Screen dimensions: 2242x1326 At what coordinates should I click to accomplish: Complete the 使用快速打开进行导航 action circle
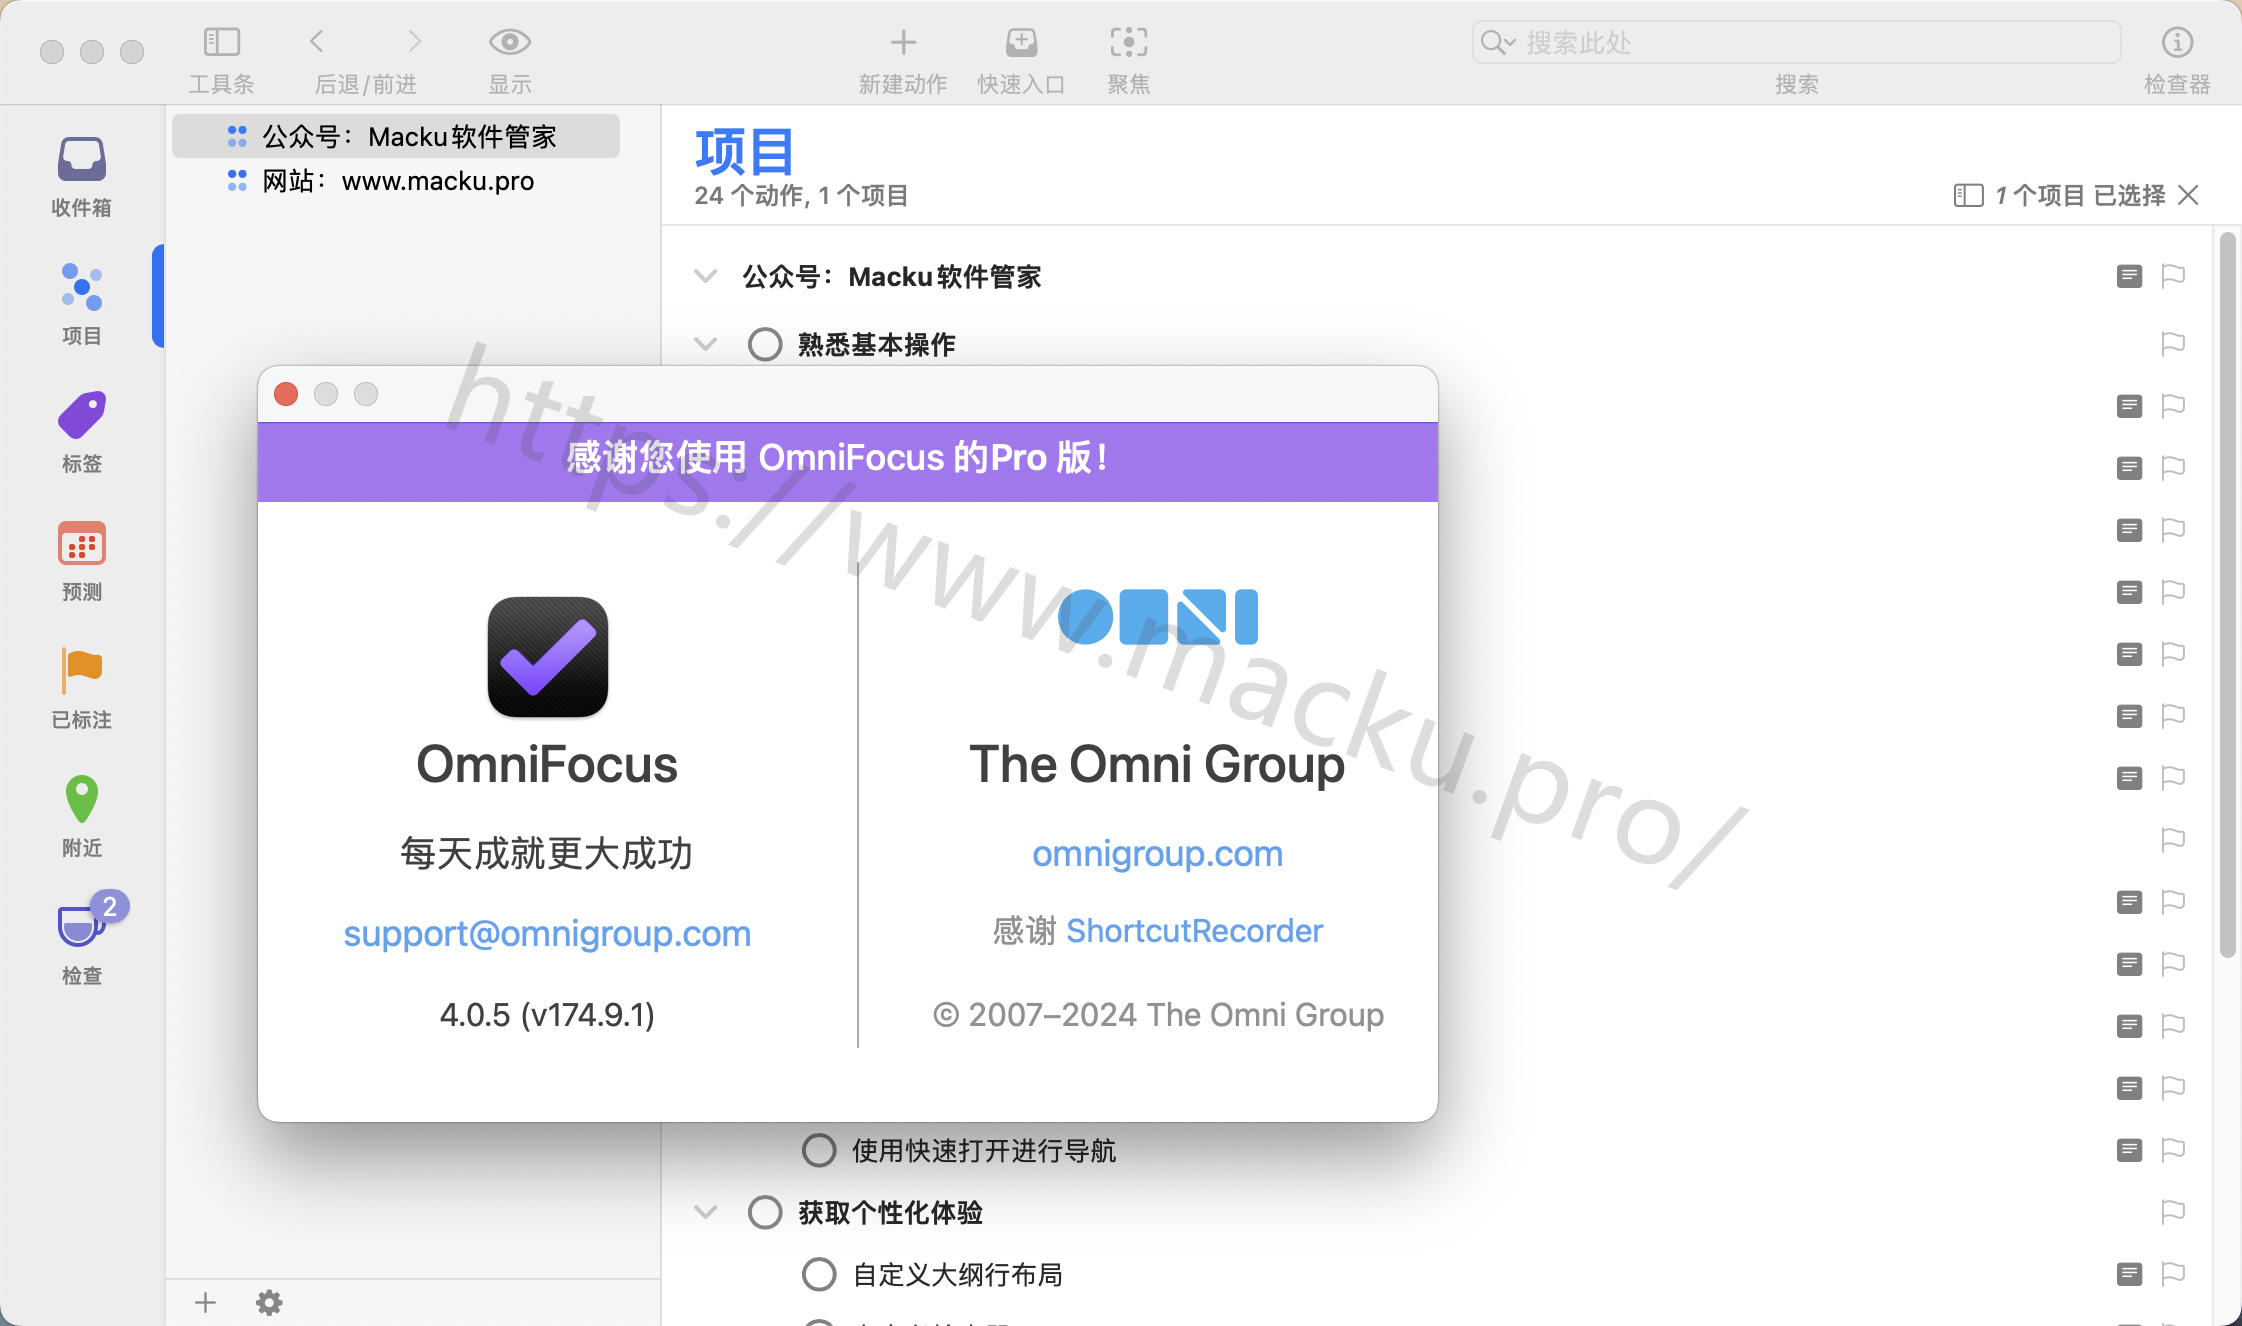819,1150
